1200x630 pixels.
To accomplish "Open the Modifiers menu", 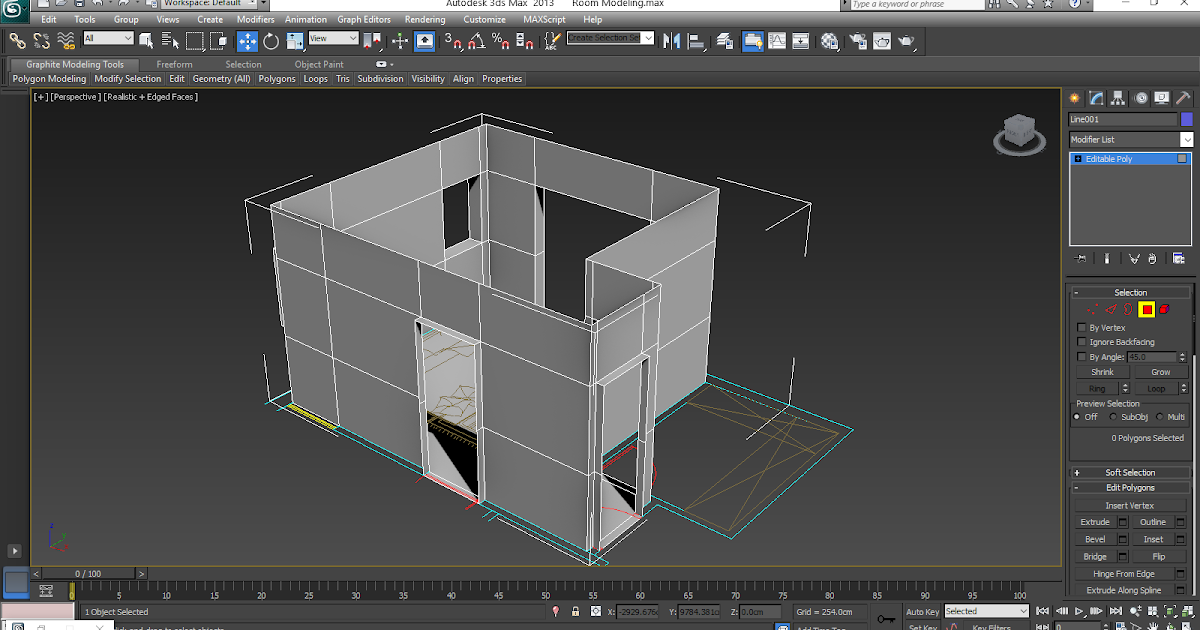I will point(255,19).
